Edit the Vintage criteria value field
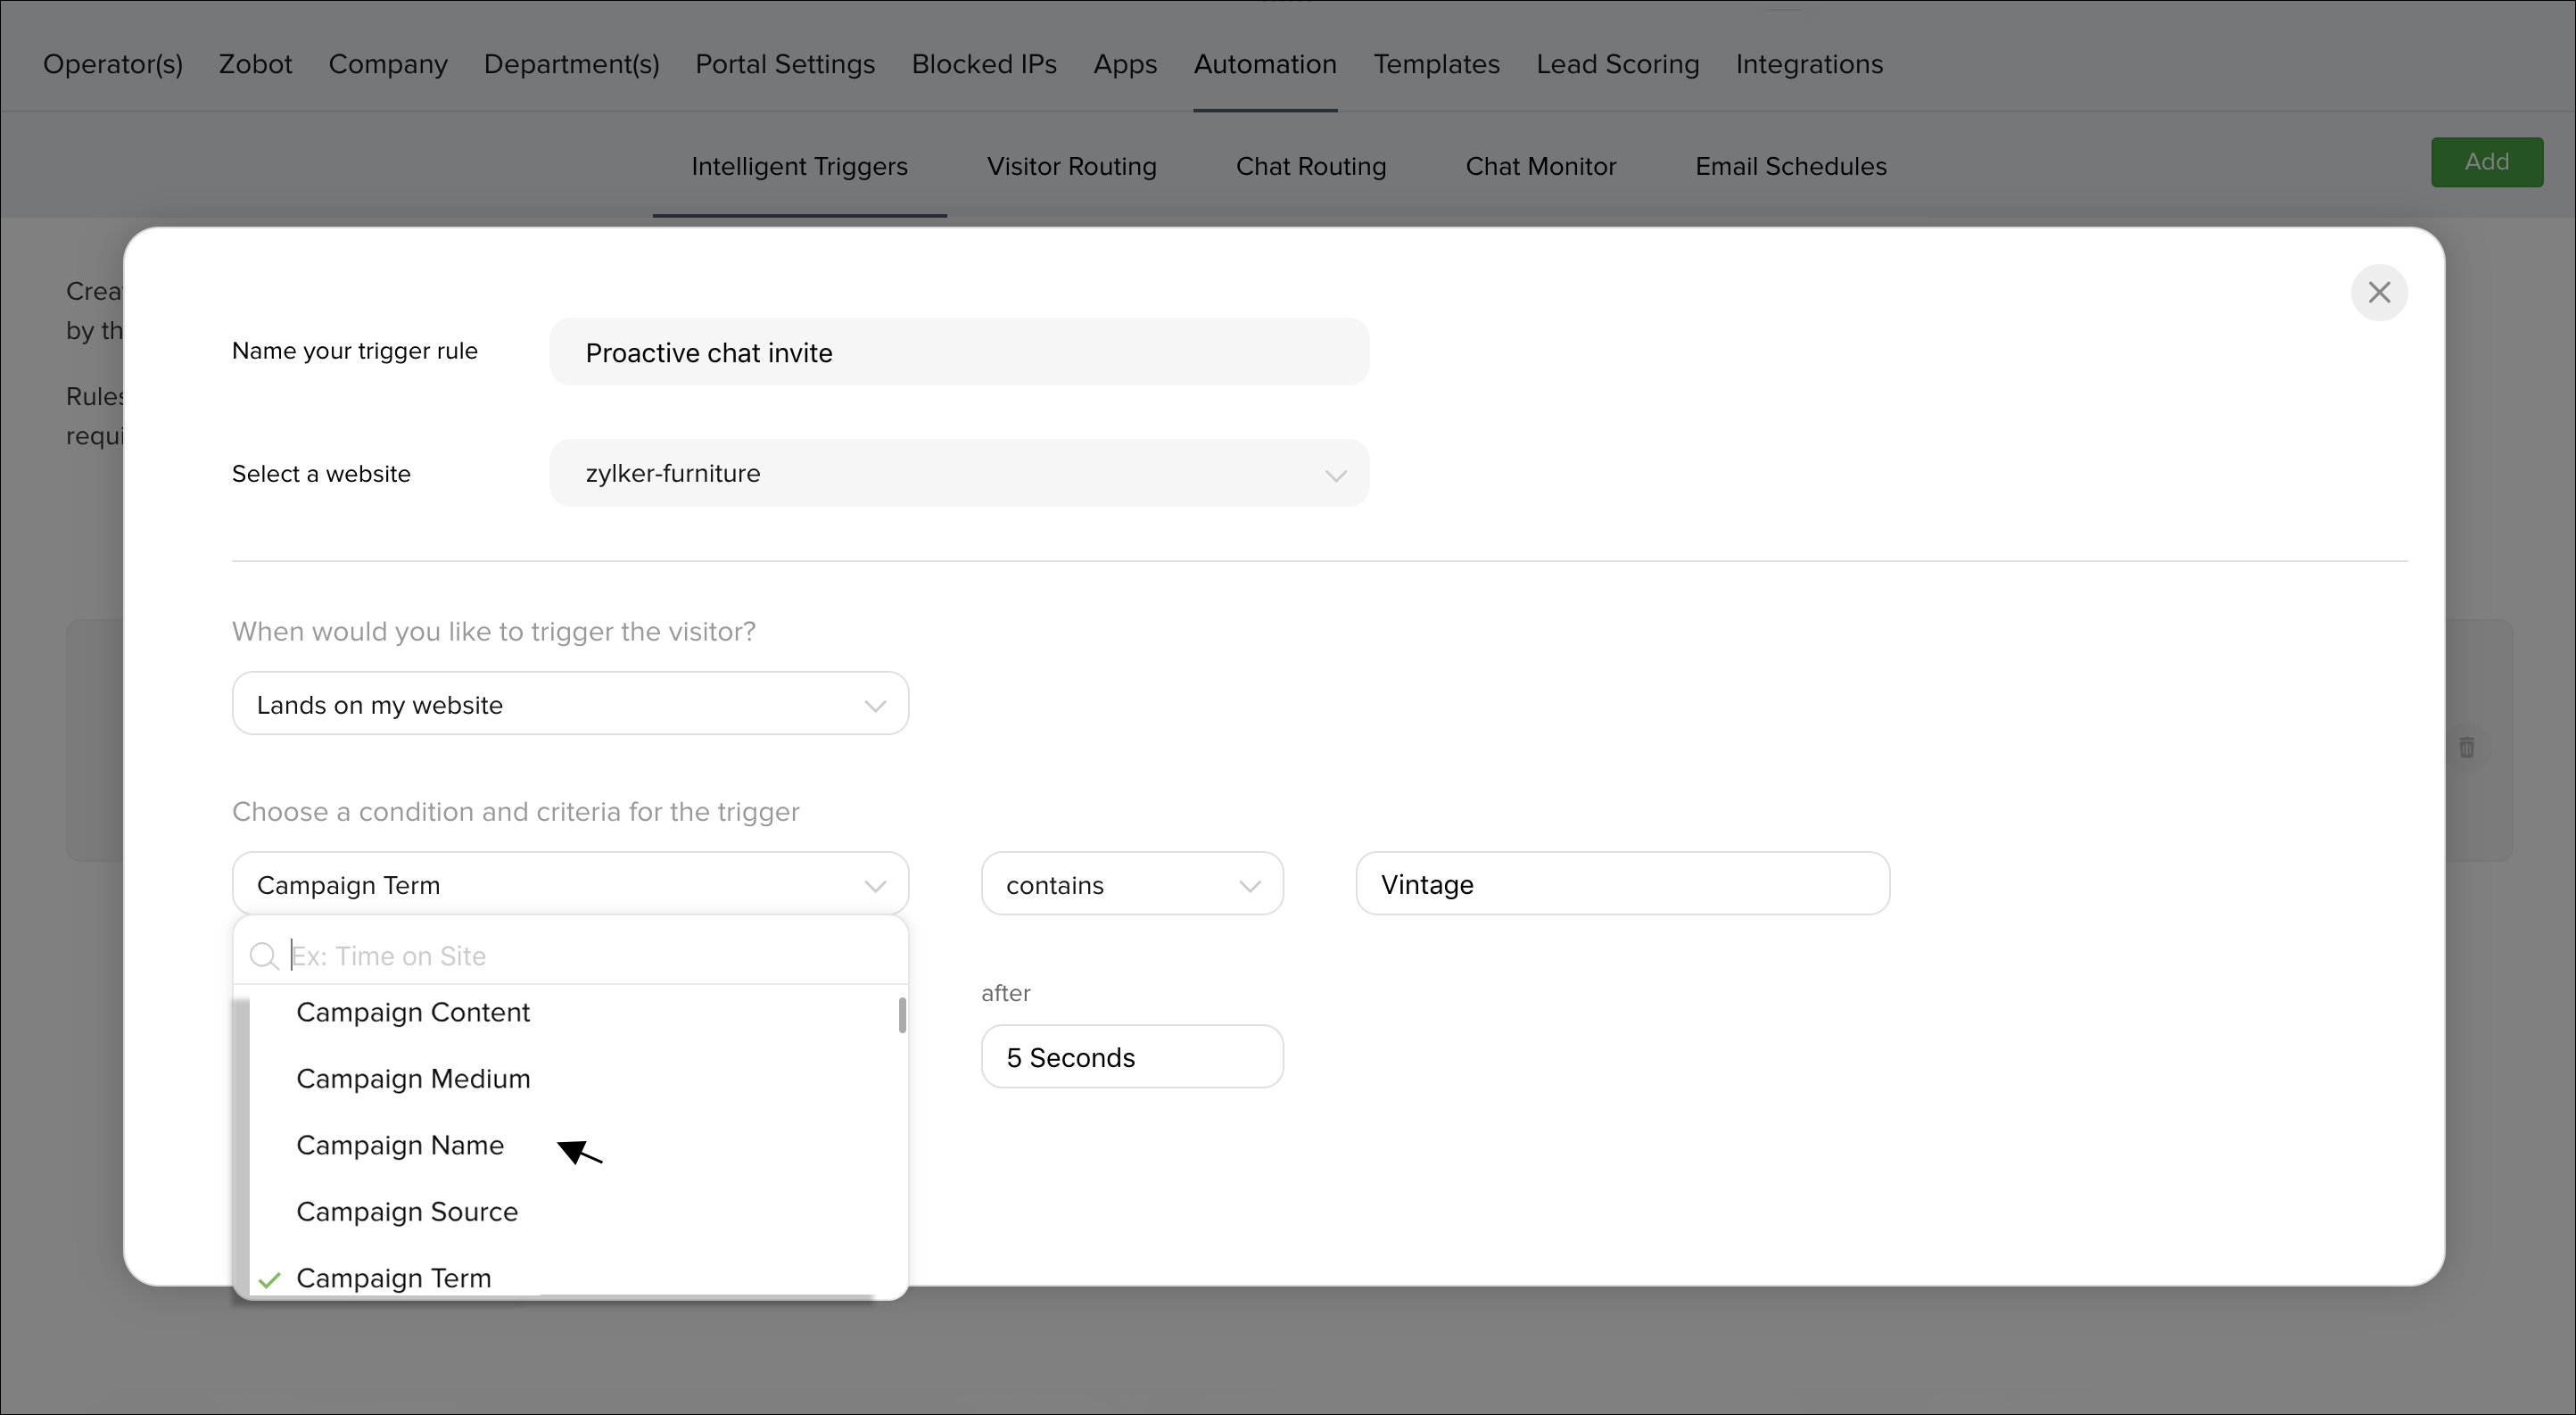The image size is (2576, 1415). [x=1622, y=884]
